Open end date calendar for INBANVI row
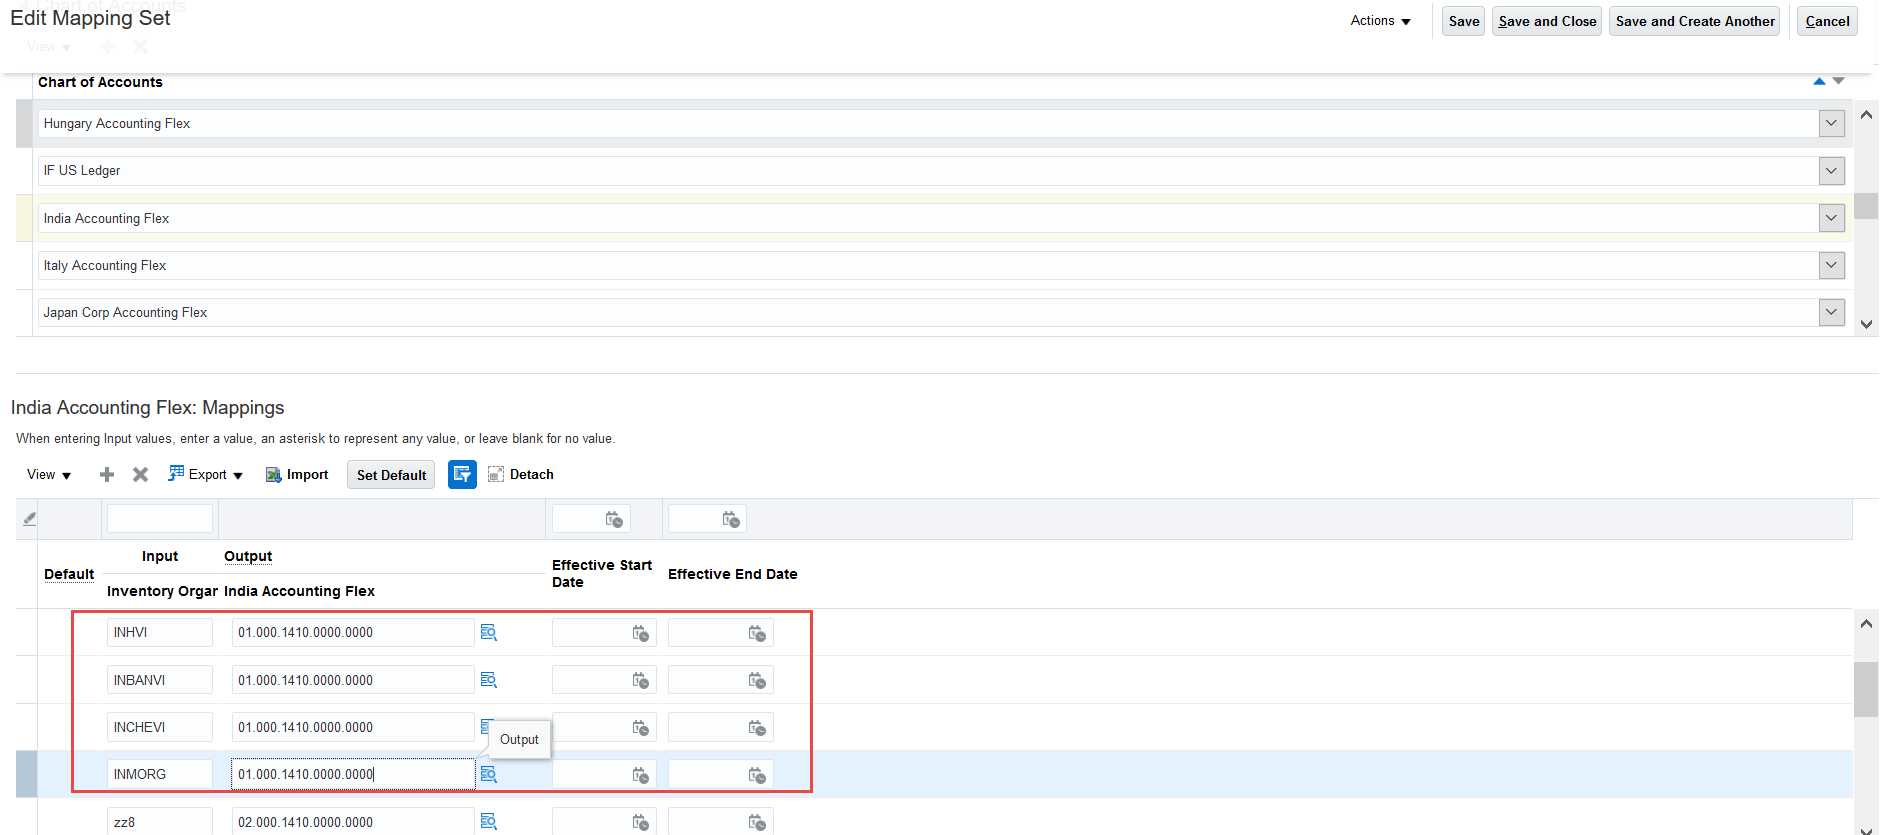Image resolution: width=1881 pixels, height=835 pixels. [757, 680]
